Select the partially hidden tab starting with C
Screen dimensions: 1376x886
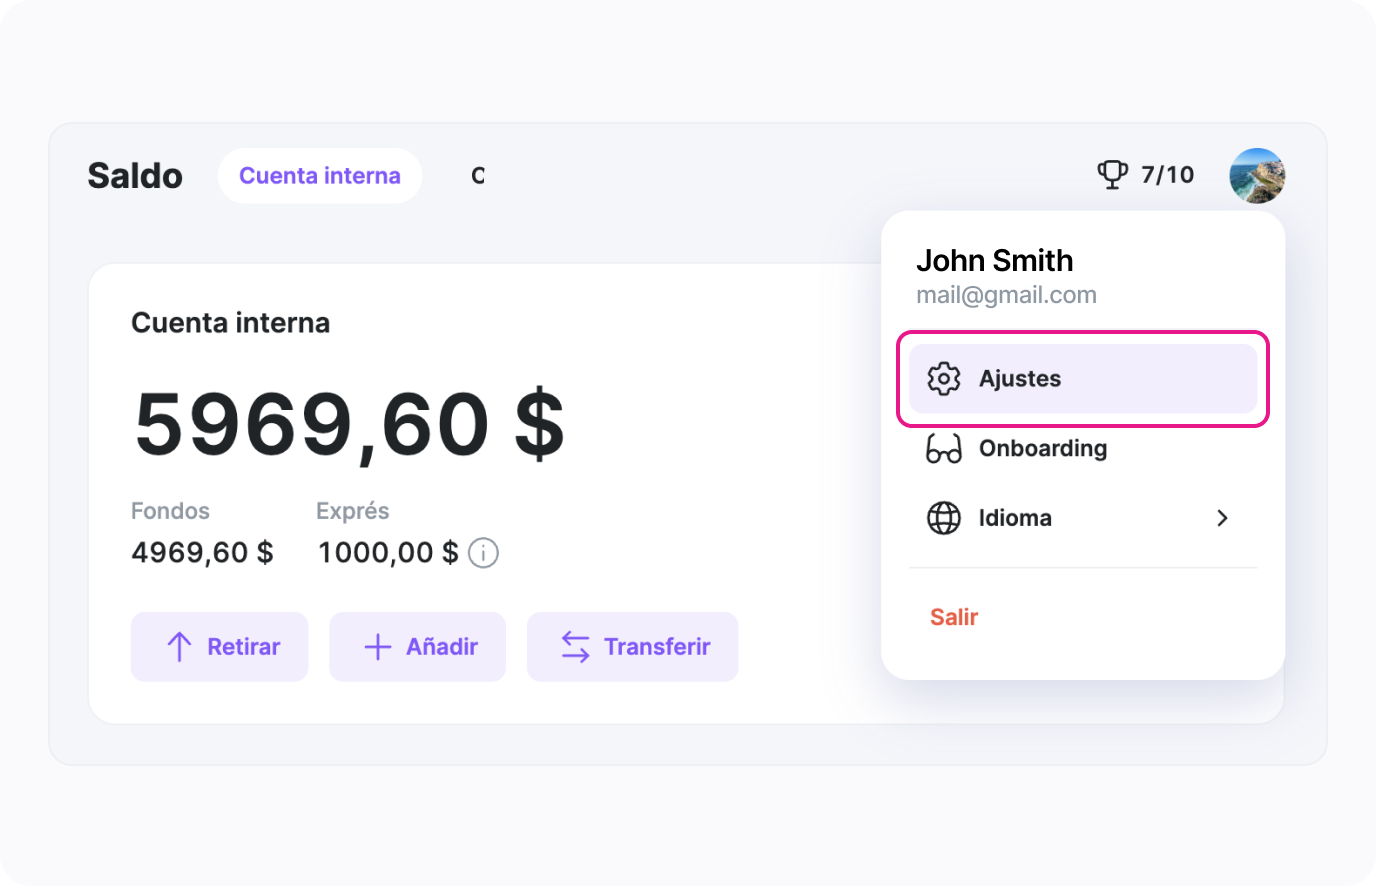[478, 176]
